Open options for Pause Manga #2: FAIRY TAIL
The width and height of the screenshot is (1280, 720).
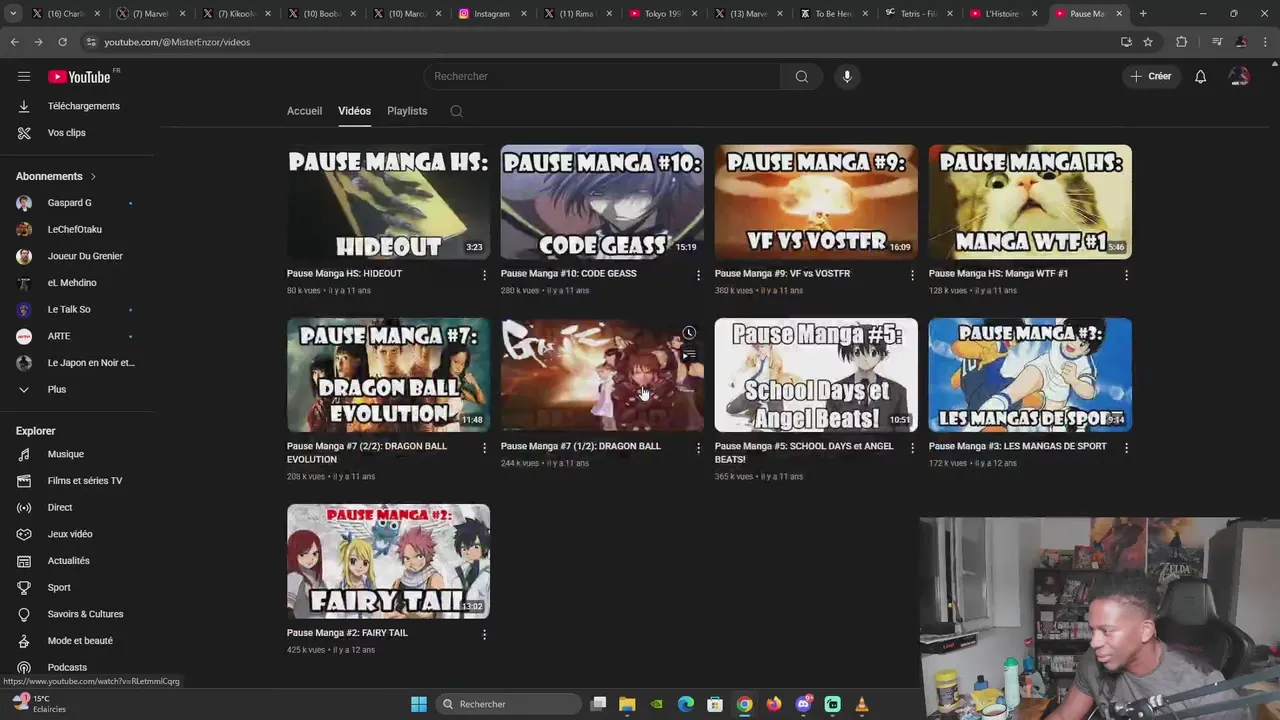484,634
